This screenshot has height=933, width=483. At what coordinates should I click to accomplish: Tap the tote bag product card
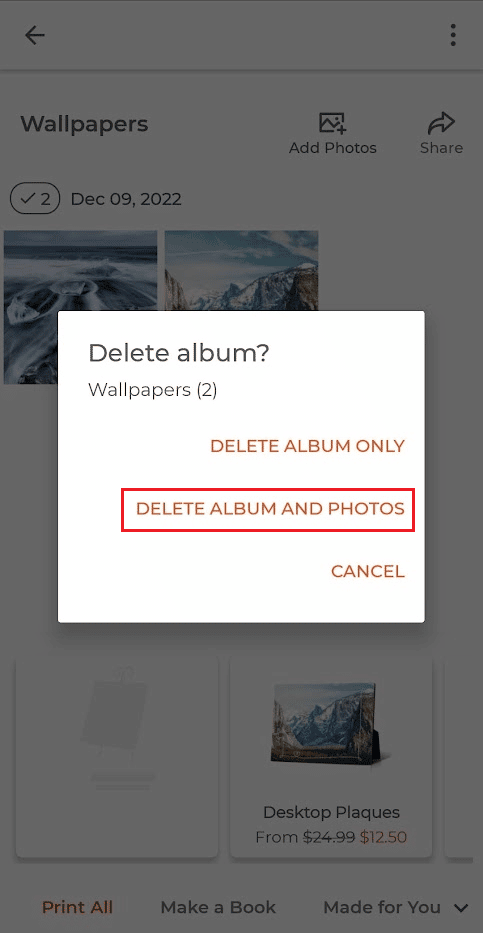pyautogui.click(x=117, y=757)
